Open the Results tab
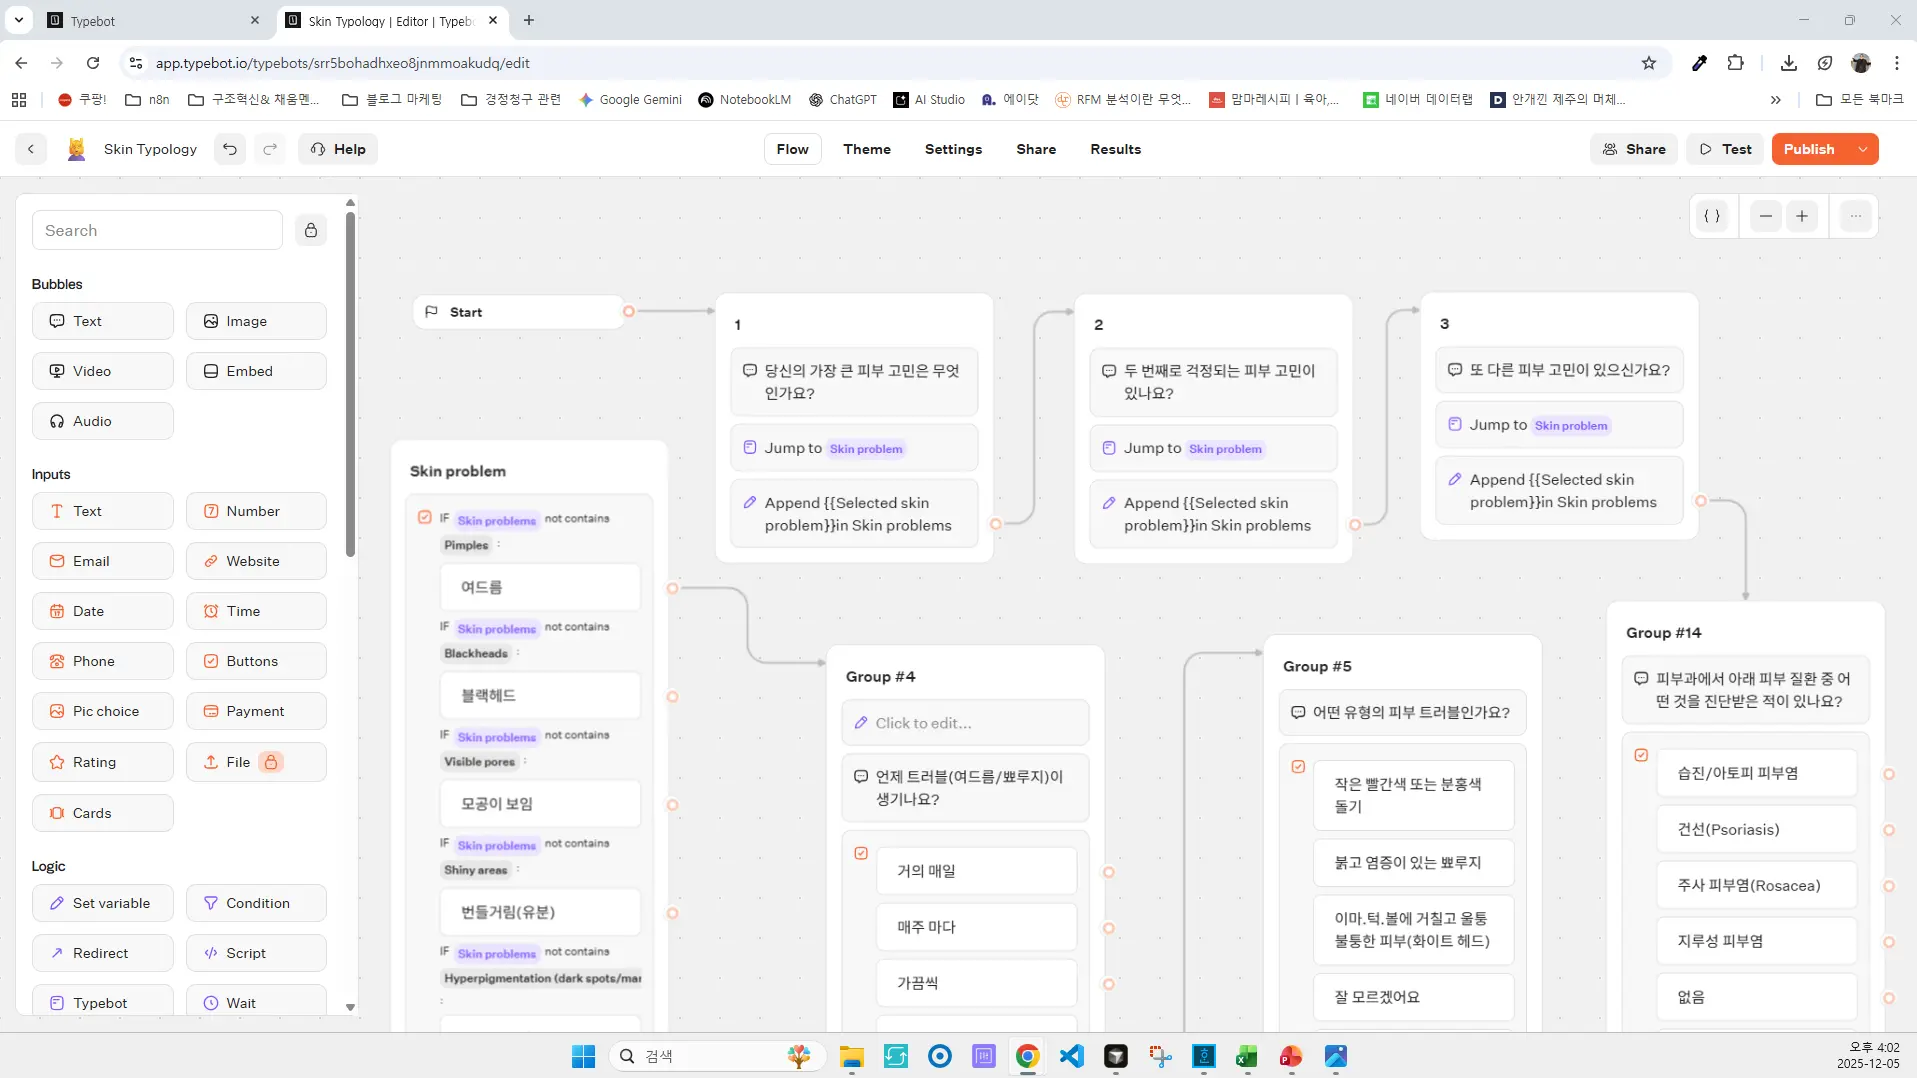 1115,149
